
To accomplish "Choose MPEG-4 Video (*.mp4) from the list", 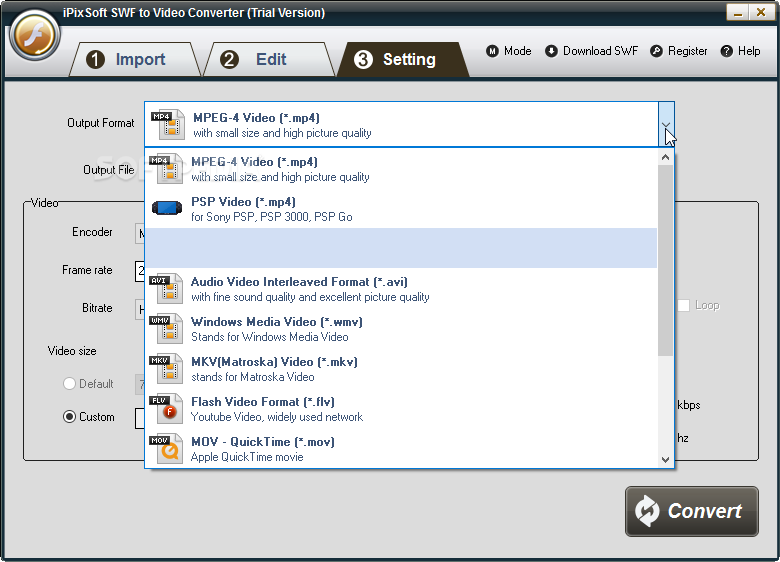I will (401, 169).
